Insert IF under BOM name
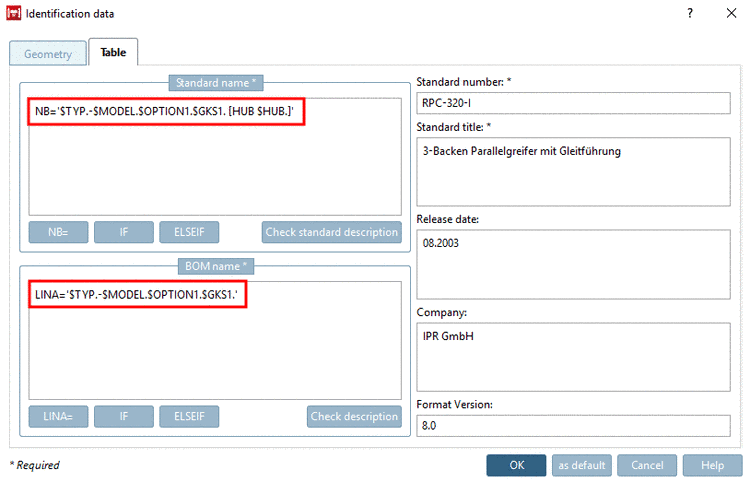The height and width of the screenshot is (482, 750). [x=123, y=416]
